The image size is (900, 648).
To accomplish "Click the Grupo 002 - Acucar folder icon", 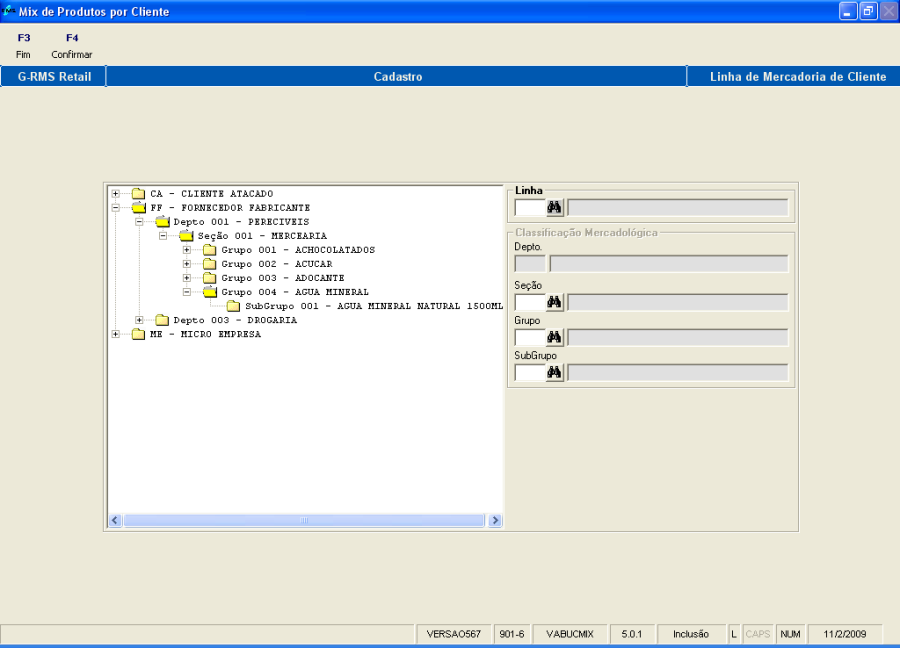I will click(209, 264).
